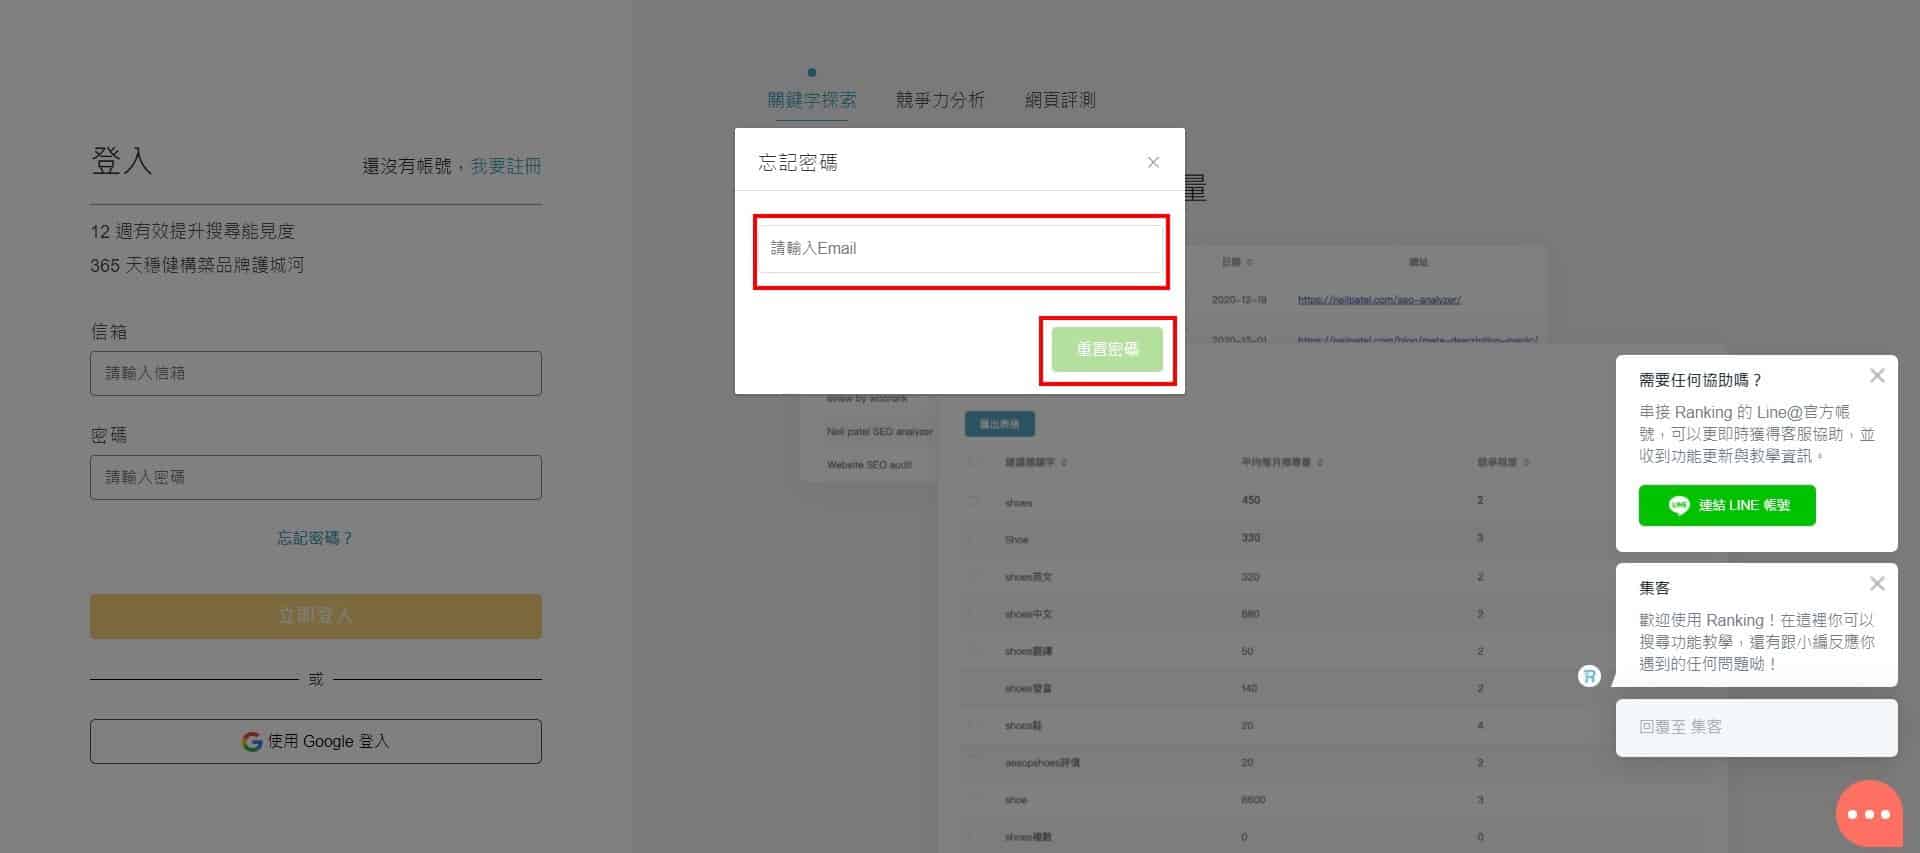Open the neilpatel.com/seo-analyzer link

(x=1378, y=300)
